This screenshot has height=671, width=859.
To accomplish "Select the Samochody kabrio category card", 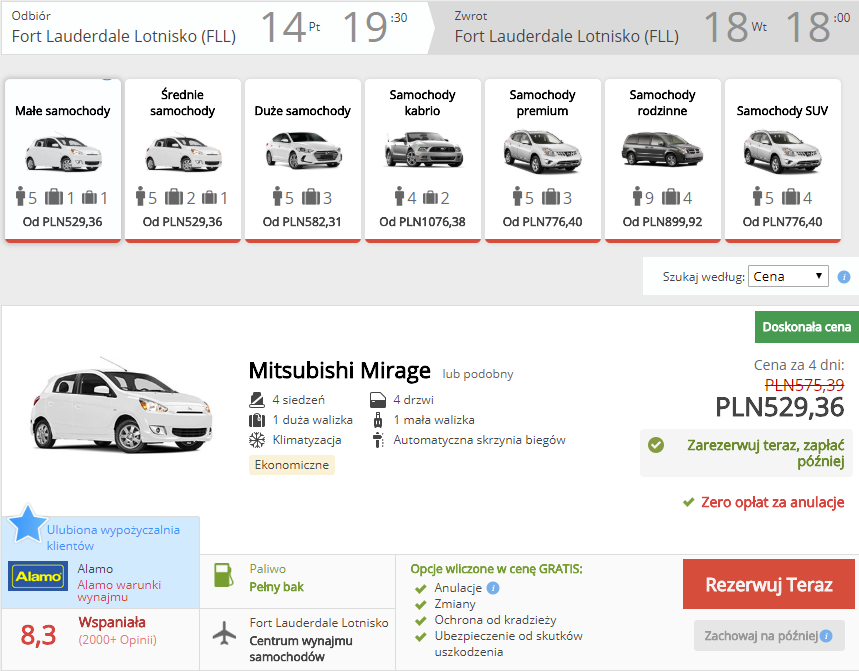I will point(423,160).
